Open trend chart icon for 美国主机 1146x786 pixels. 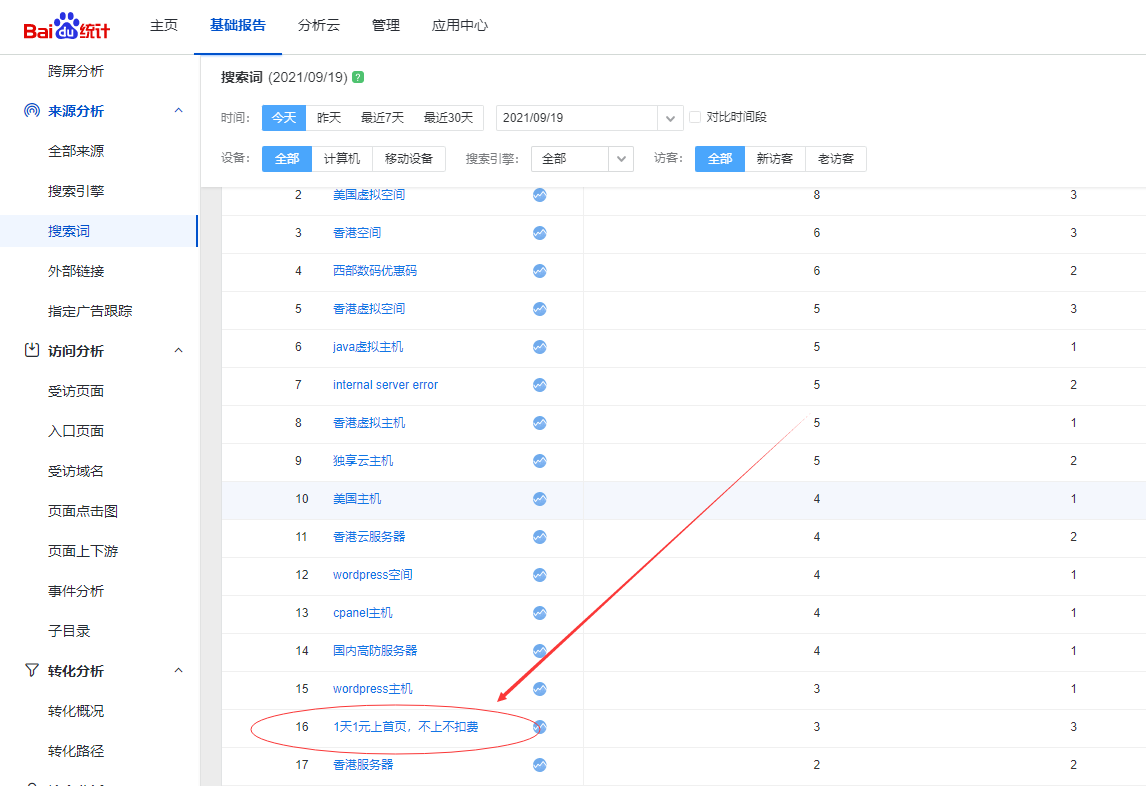click(x=539, y=499)
